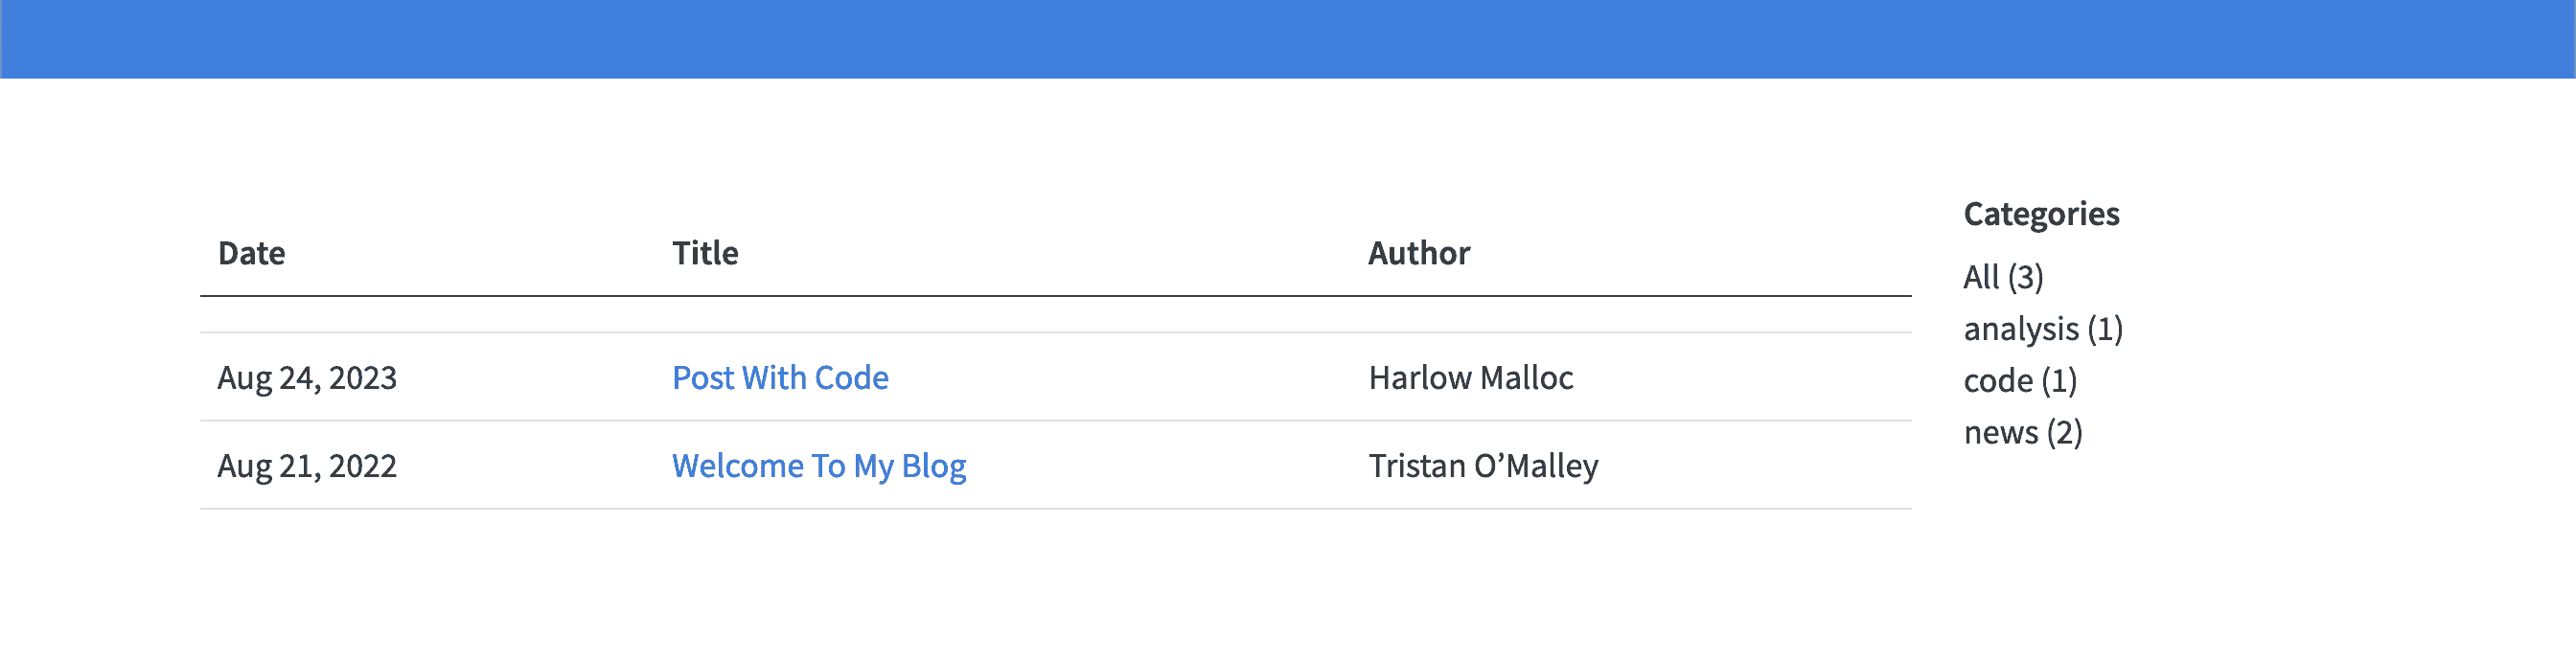Sort the listing by Date column header
2576x661 pixels.
251,254
